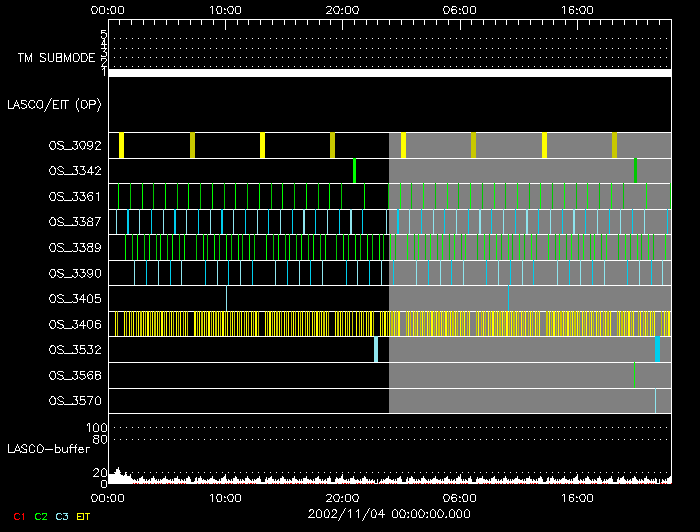Click the first cyan marker in OS_3532 row
This screenshot has height=532, width=700.
(x=376, y=349)
